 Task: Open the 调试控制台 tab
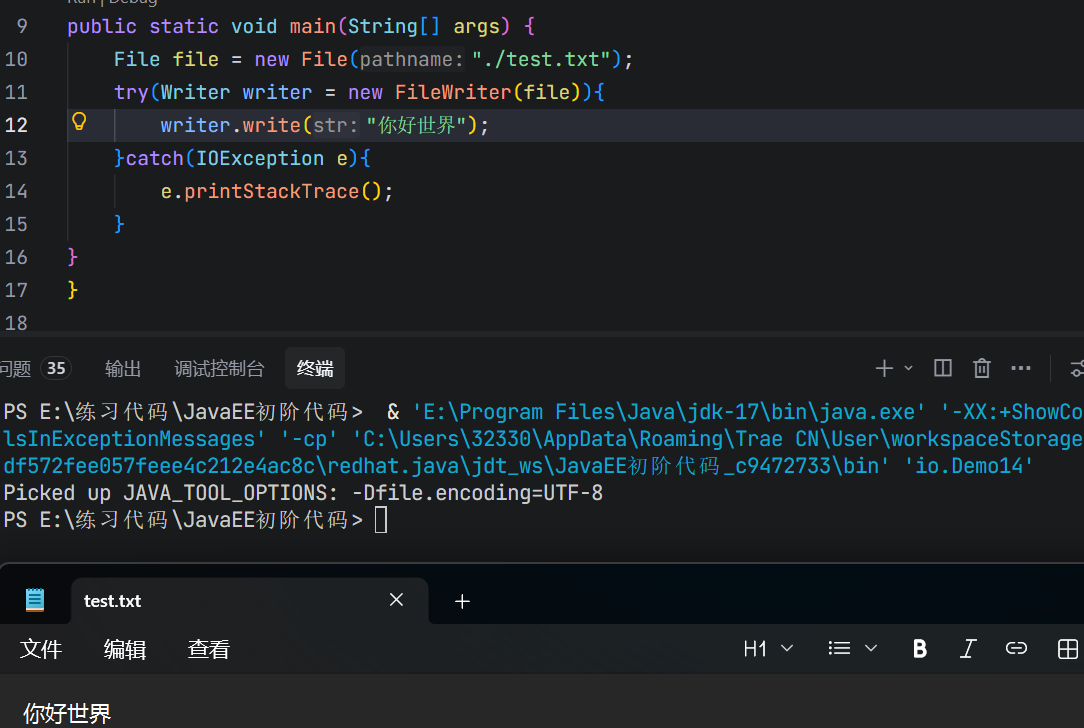(219, 369)
